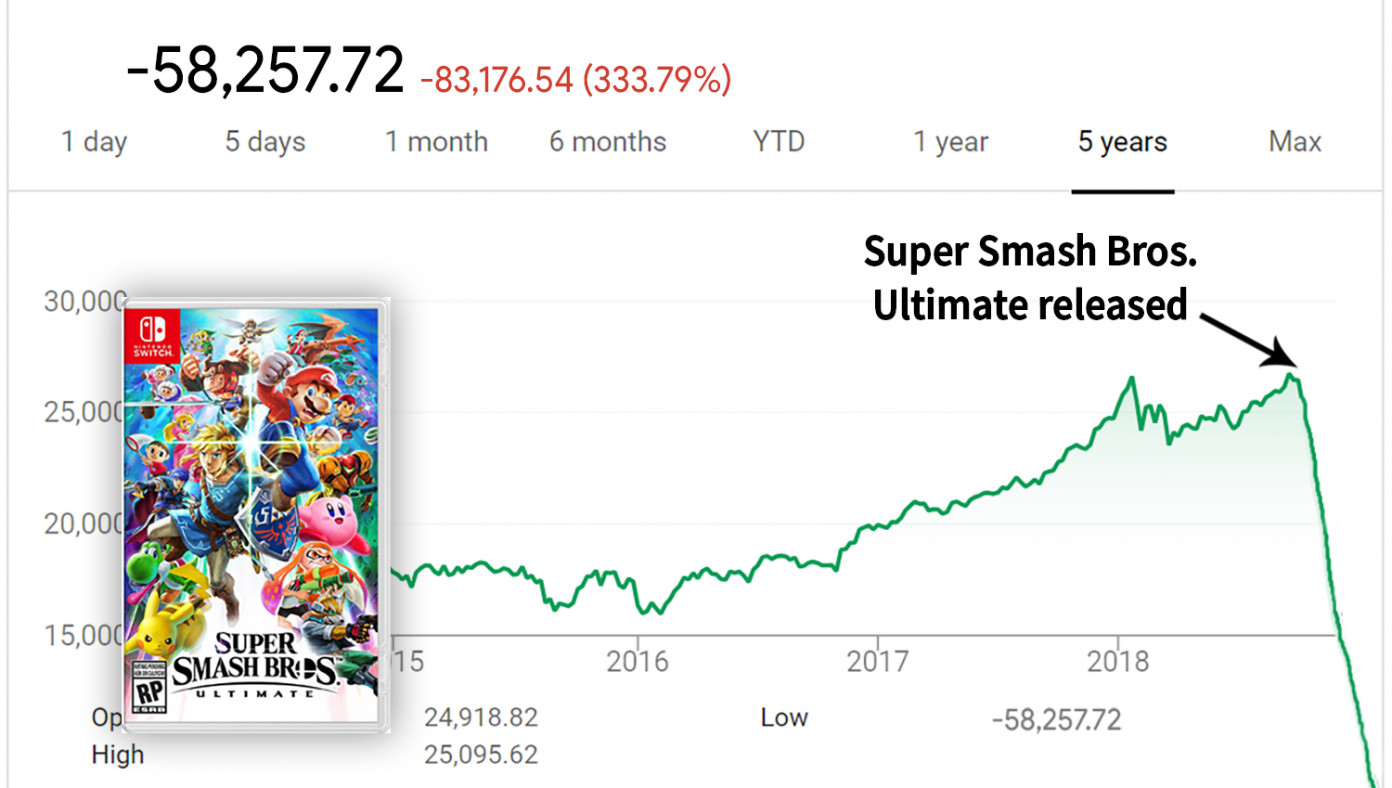Click the 2016 label on the time axis
The image size is (1392, 788).
click(637, 661)
